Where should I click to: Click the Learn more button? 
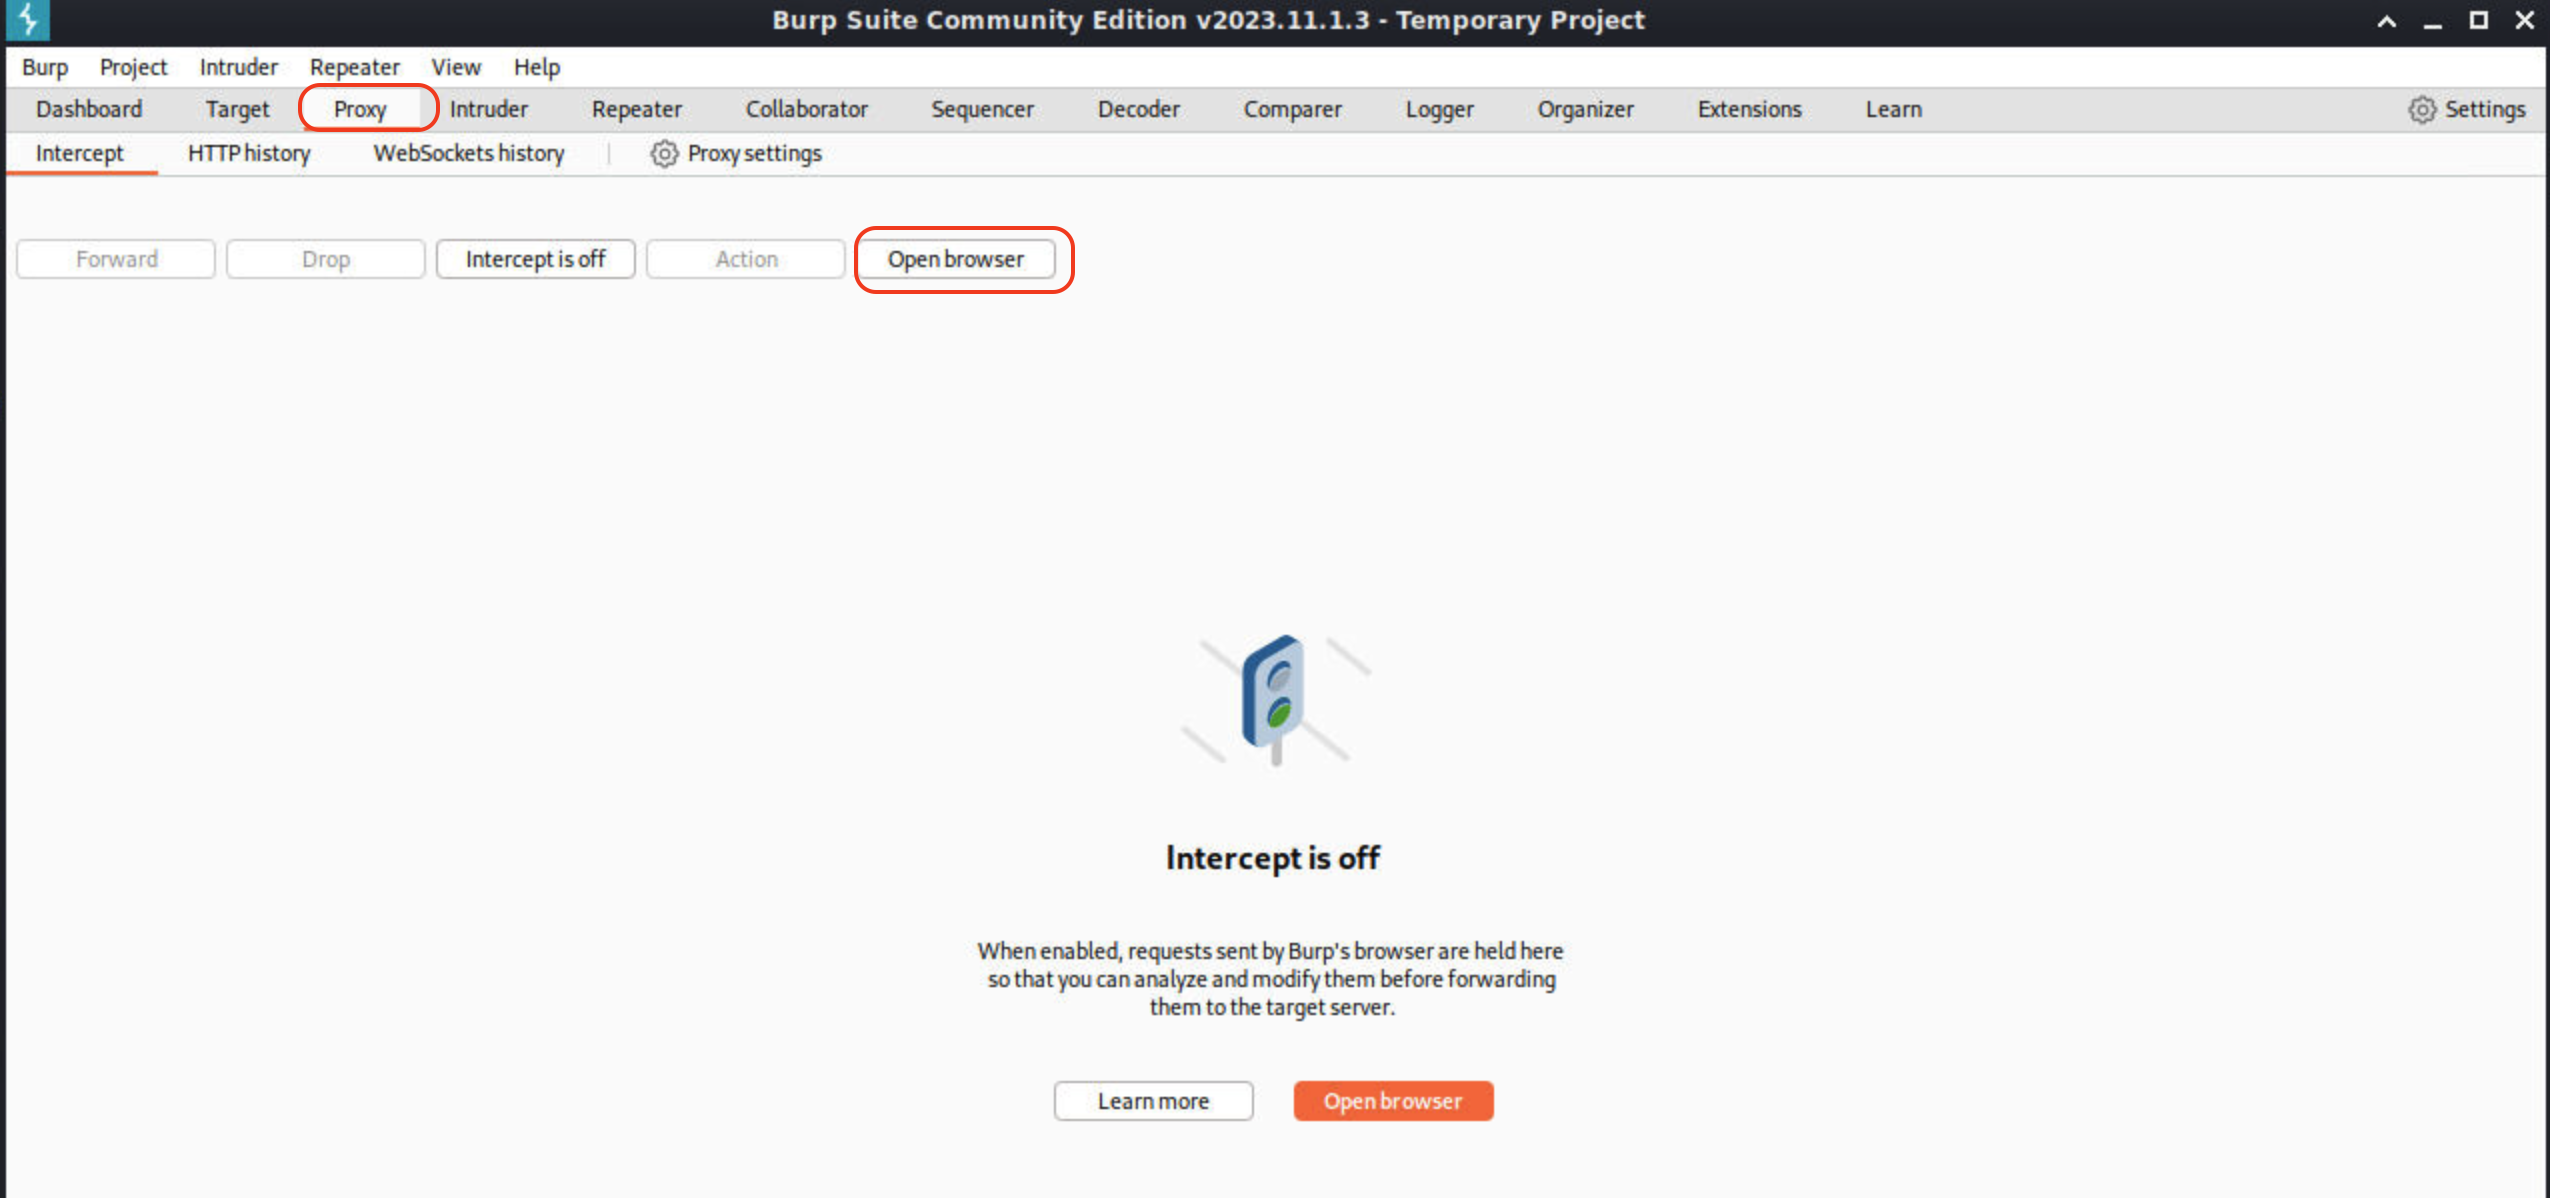click(1153, 1101)
